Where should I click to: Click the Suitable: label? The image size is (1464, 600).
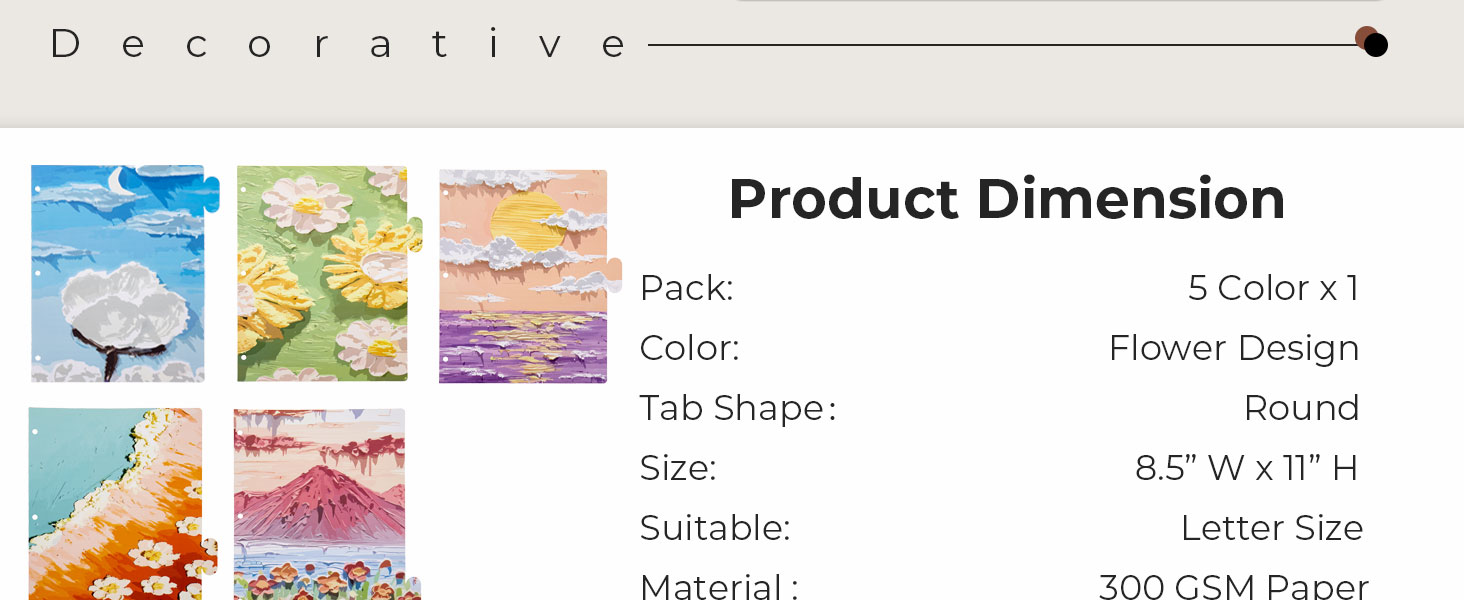(715, 528)
